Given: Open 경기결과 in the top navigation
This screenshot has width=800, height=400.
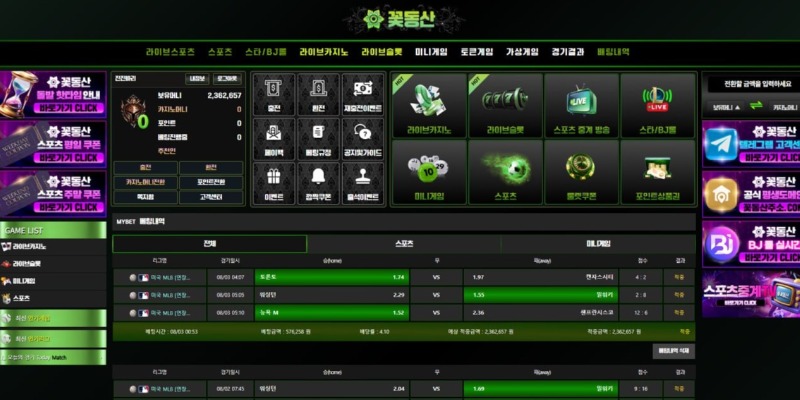Looking at the screenshot, I should [x=567, y=51].
